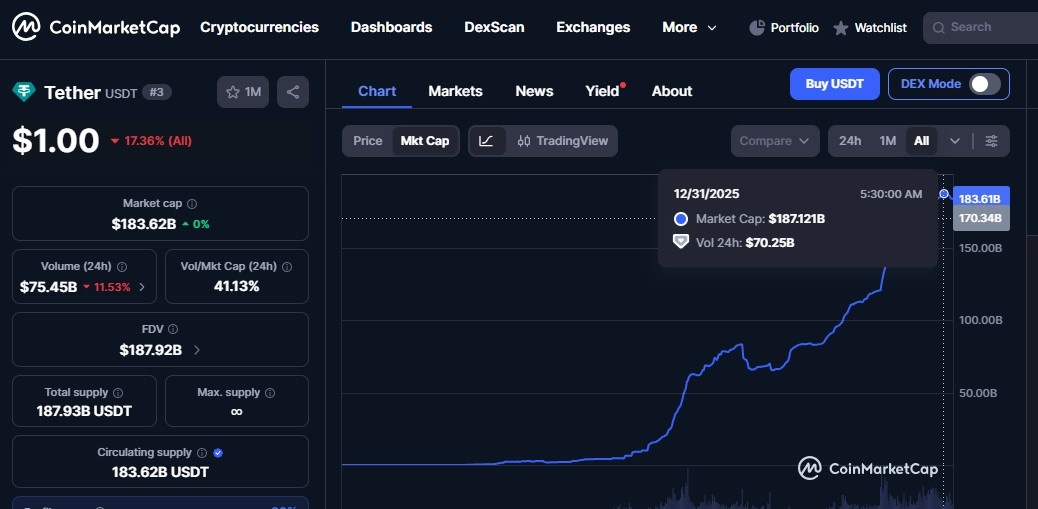Open the DexScan menu
Image resolution: width=1038 pixels, height=509 pixels.
pos(494,27)
